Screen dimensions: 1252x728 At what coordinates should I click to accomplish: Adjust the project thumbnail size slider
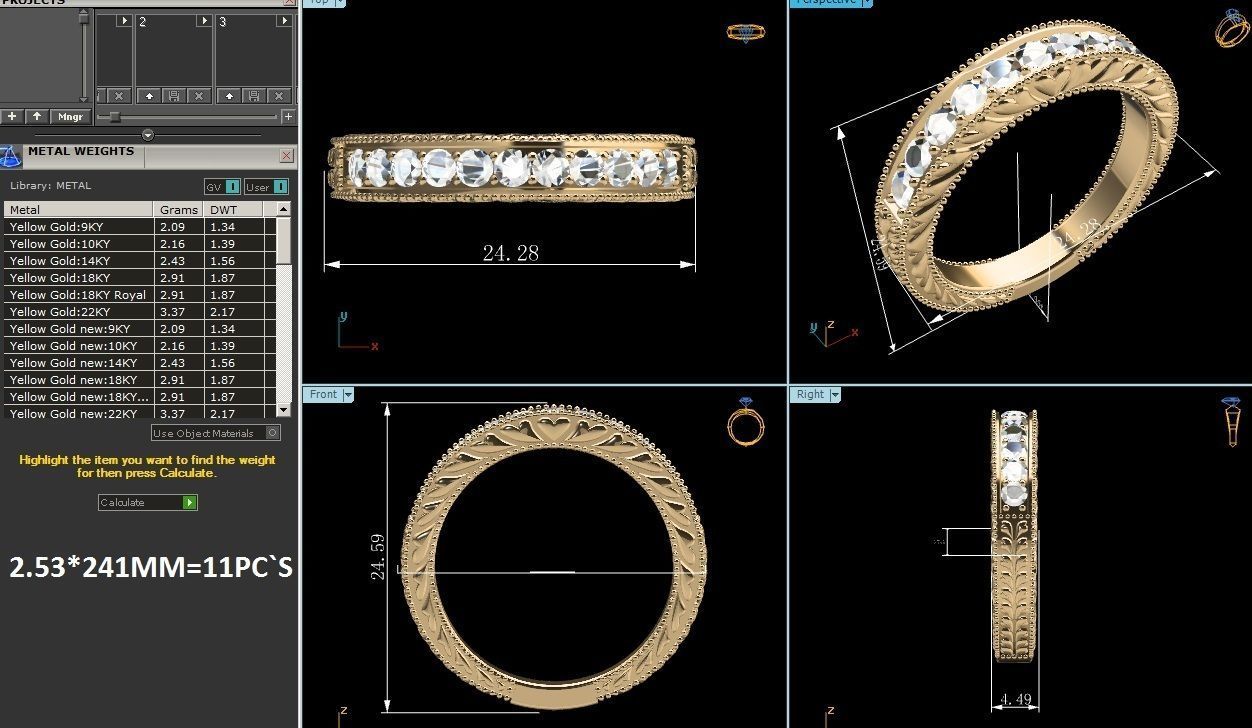(115, 117)
